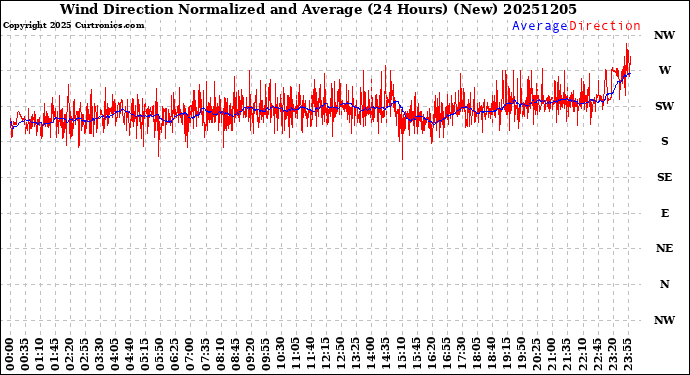The image size is (690, 375).
Task: Click the 03:30 time label
Action: (100, 354)
